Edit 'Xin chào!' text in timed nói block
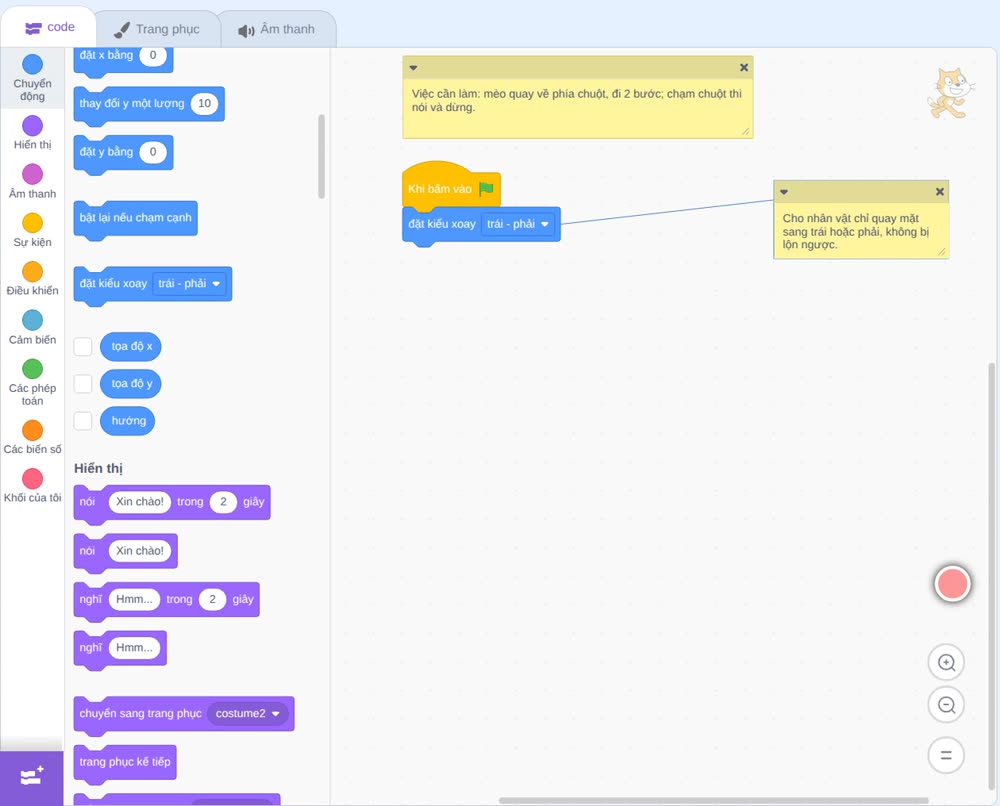Viewport: 1000px width, 806px height. 140,502
